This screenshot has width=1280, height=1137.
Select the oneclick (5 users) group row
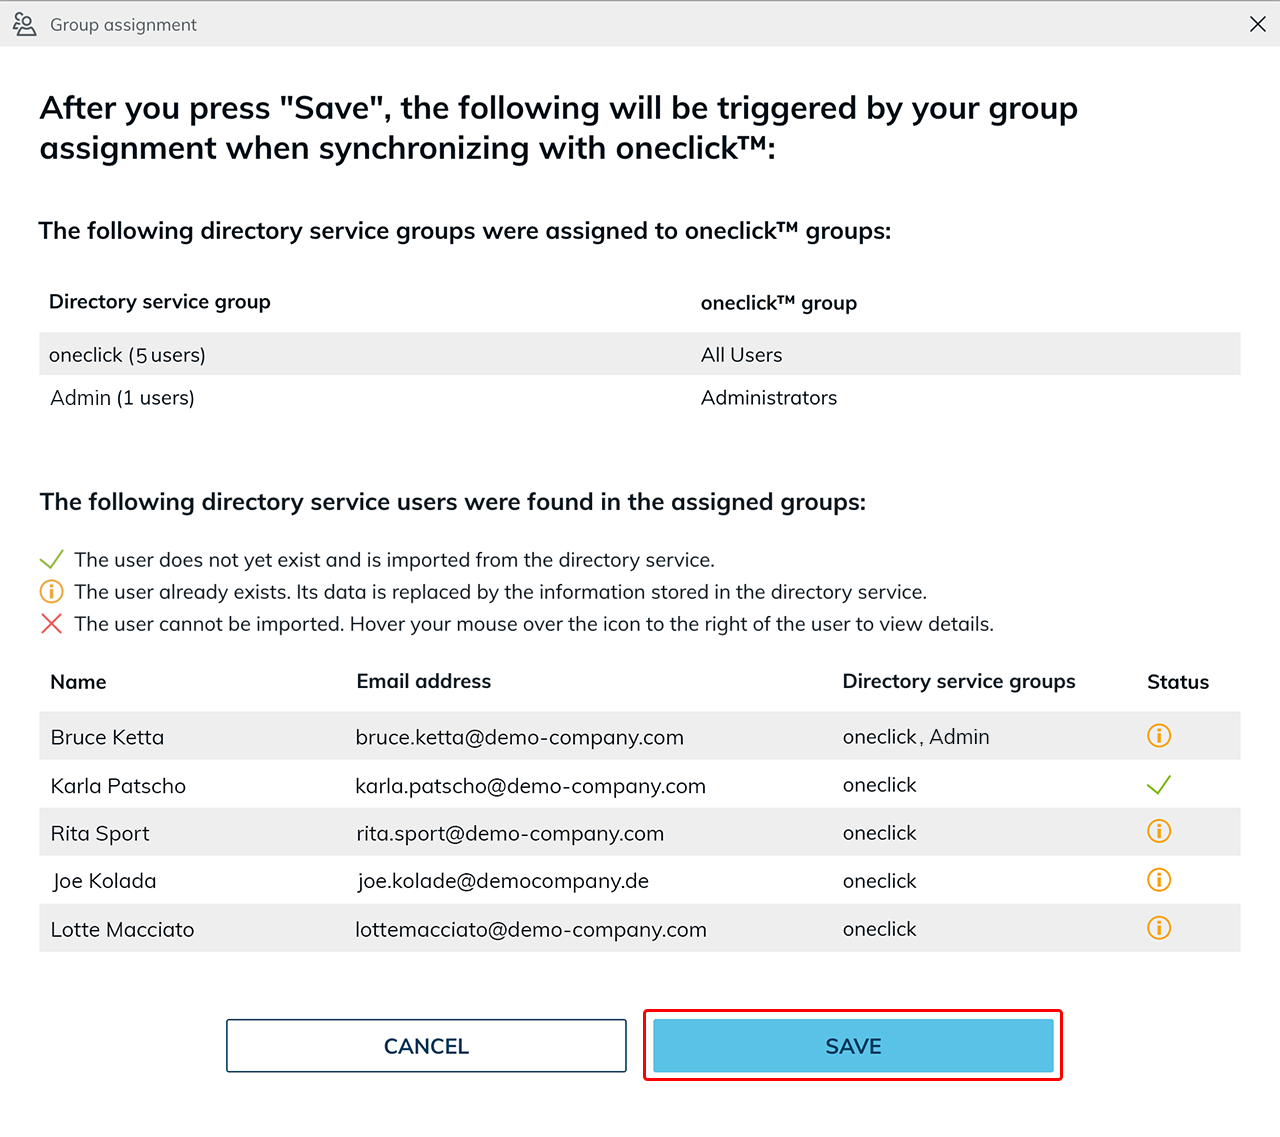(640, 355)
